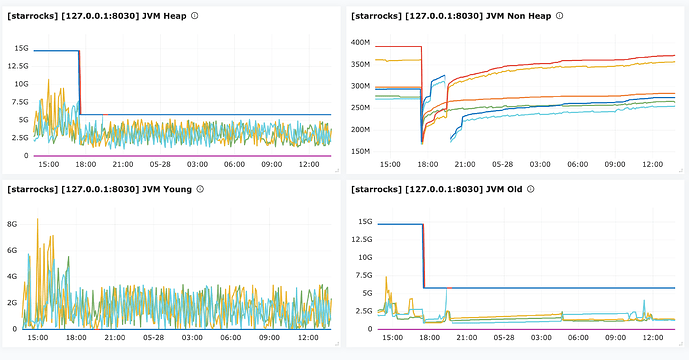The height and width of the screenshot is (360, 689).
Task: Click the info icon beside JVM Heap title
Action: 195,16
